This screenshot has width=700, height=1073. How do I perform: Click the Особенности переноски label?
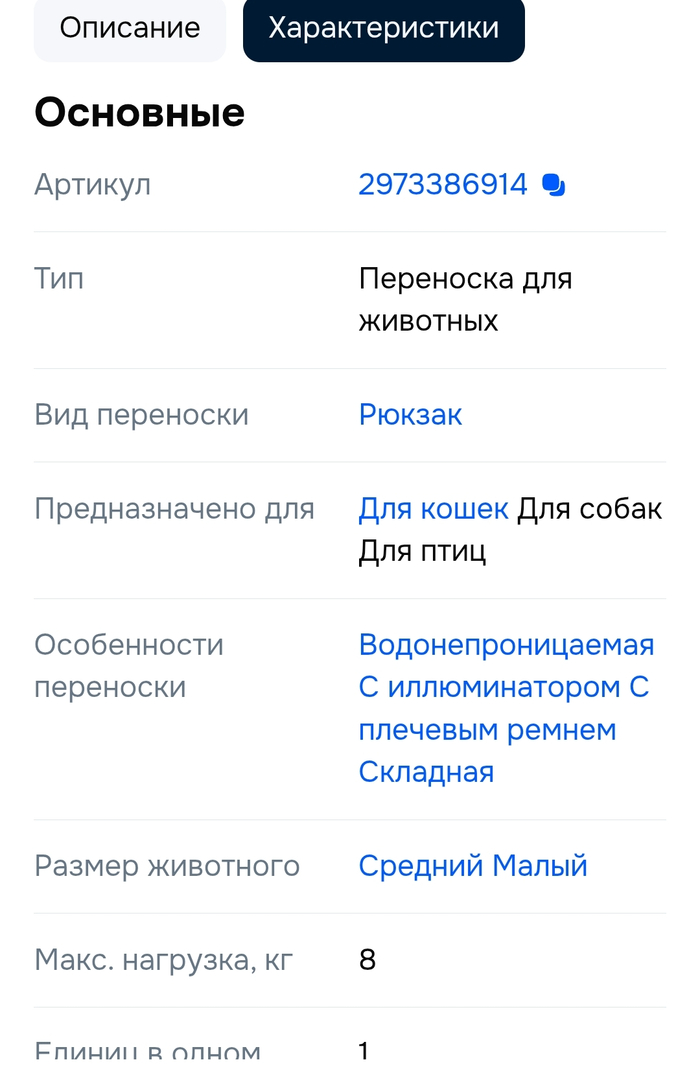[129, 666]
